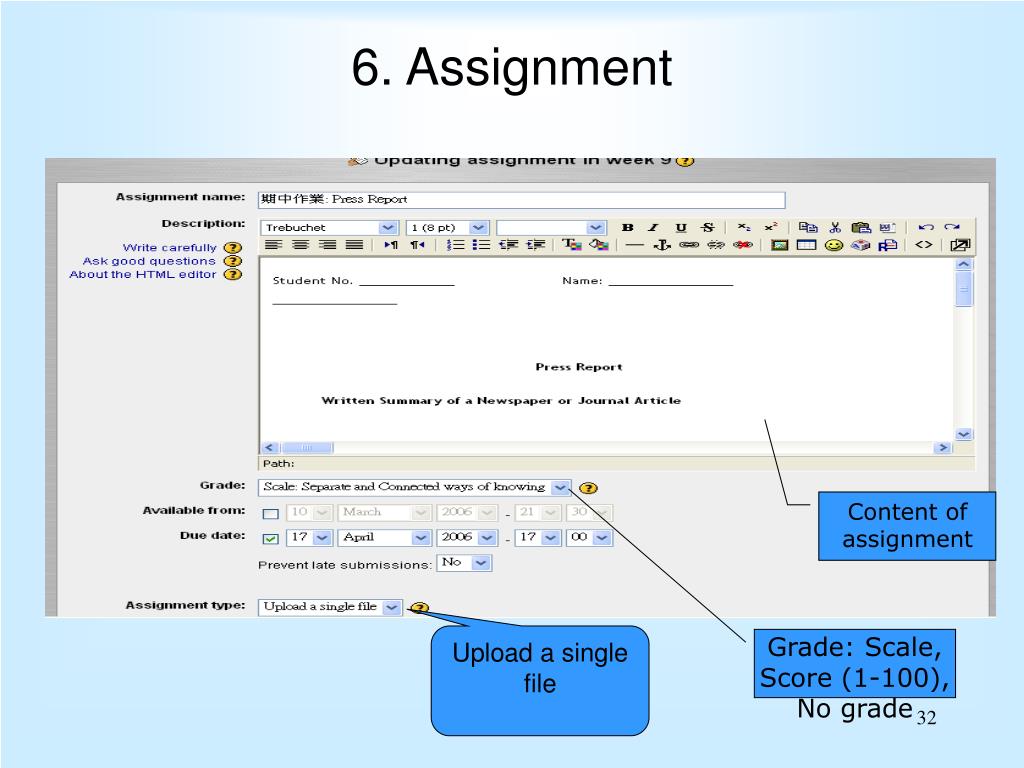This screenshot has width=1024, height=768.
Task: Toggle bold formatting in editor toolbar
Action: (x=628, y=227)
